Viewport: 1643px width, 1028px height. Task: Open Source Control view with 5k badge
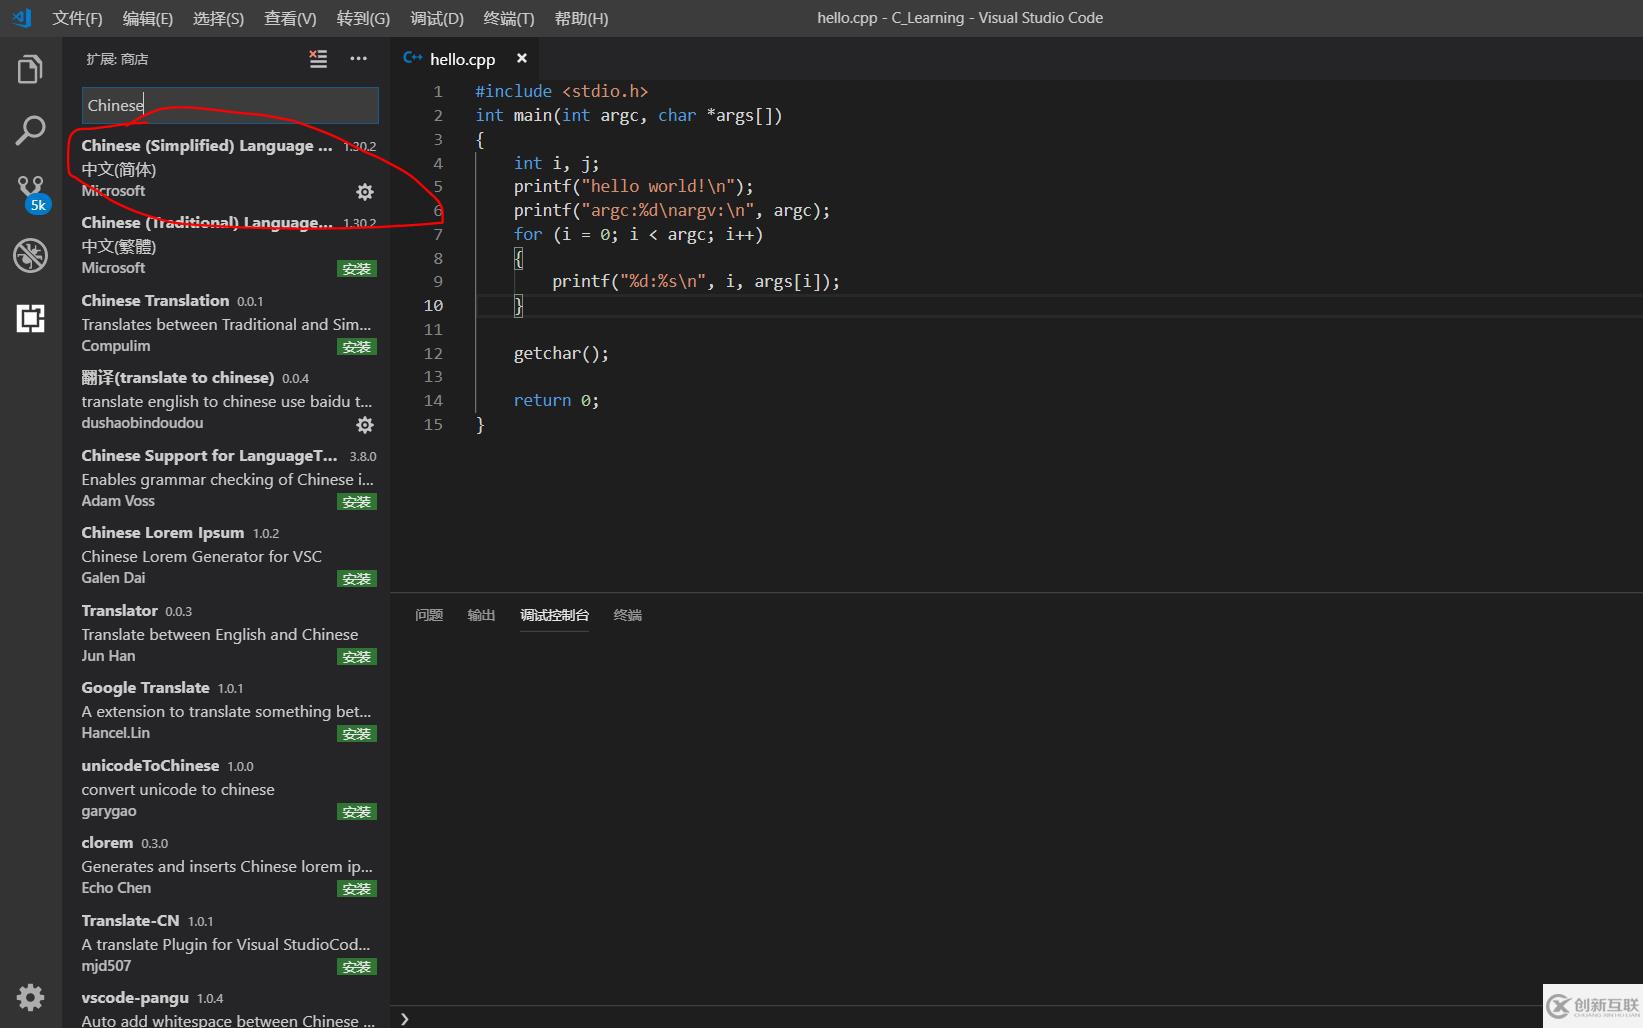click(x=31, y=193)
